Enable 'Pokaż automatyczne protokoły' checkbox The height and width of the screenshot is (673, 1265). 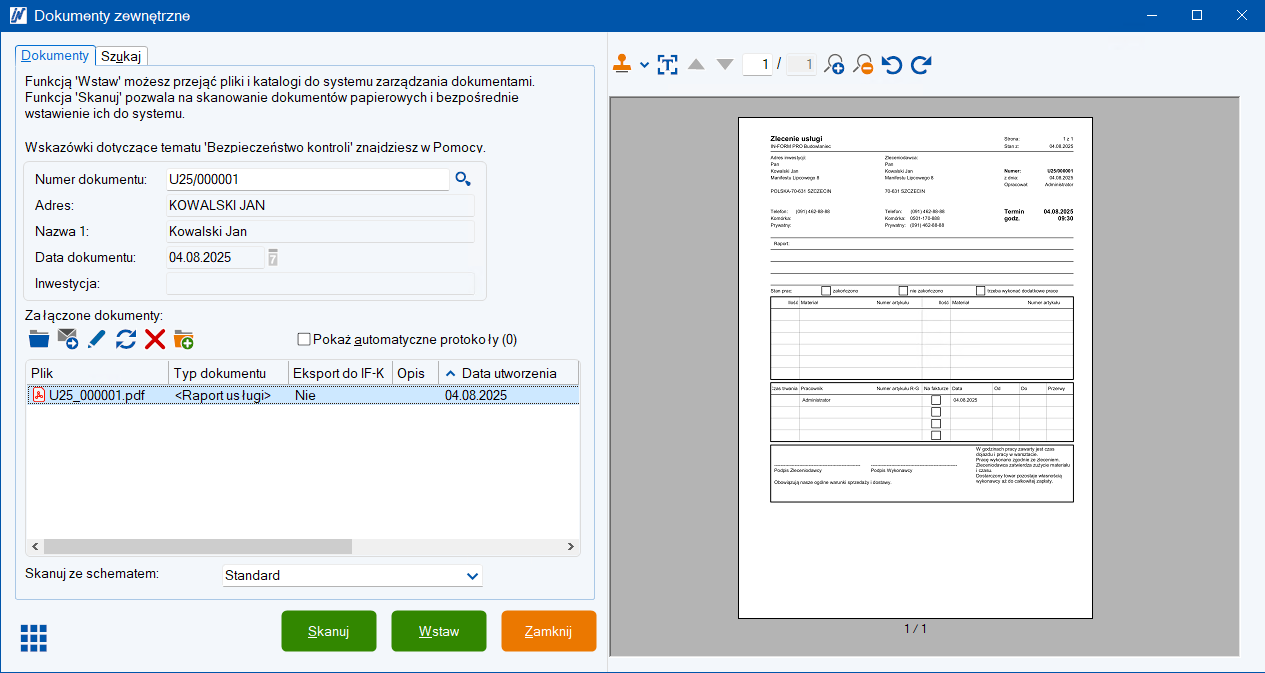(x=304, y=339)
